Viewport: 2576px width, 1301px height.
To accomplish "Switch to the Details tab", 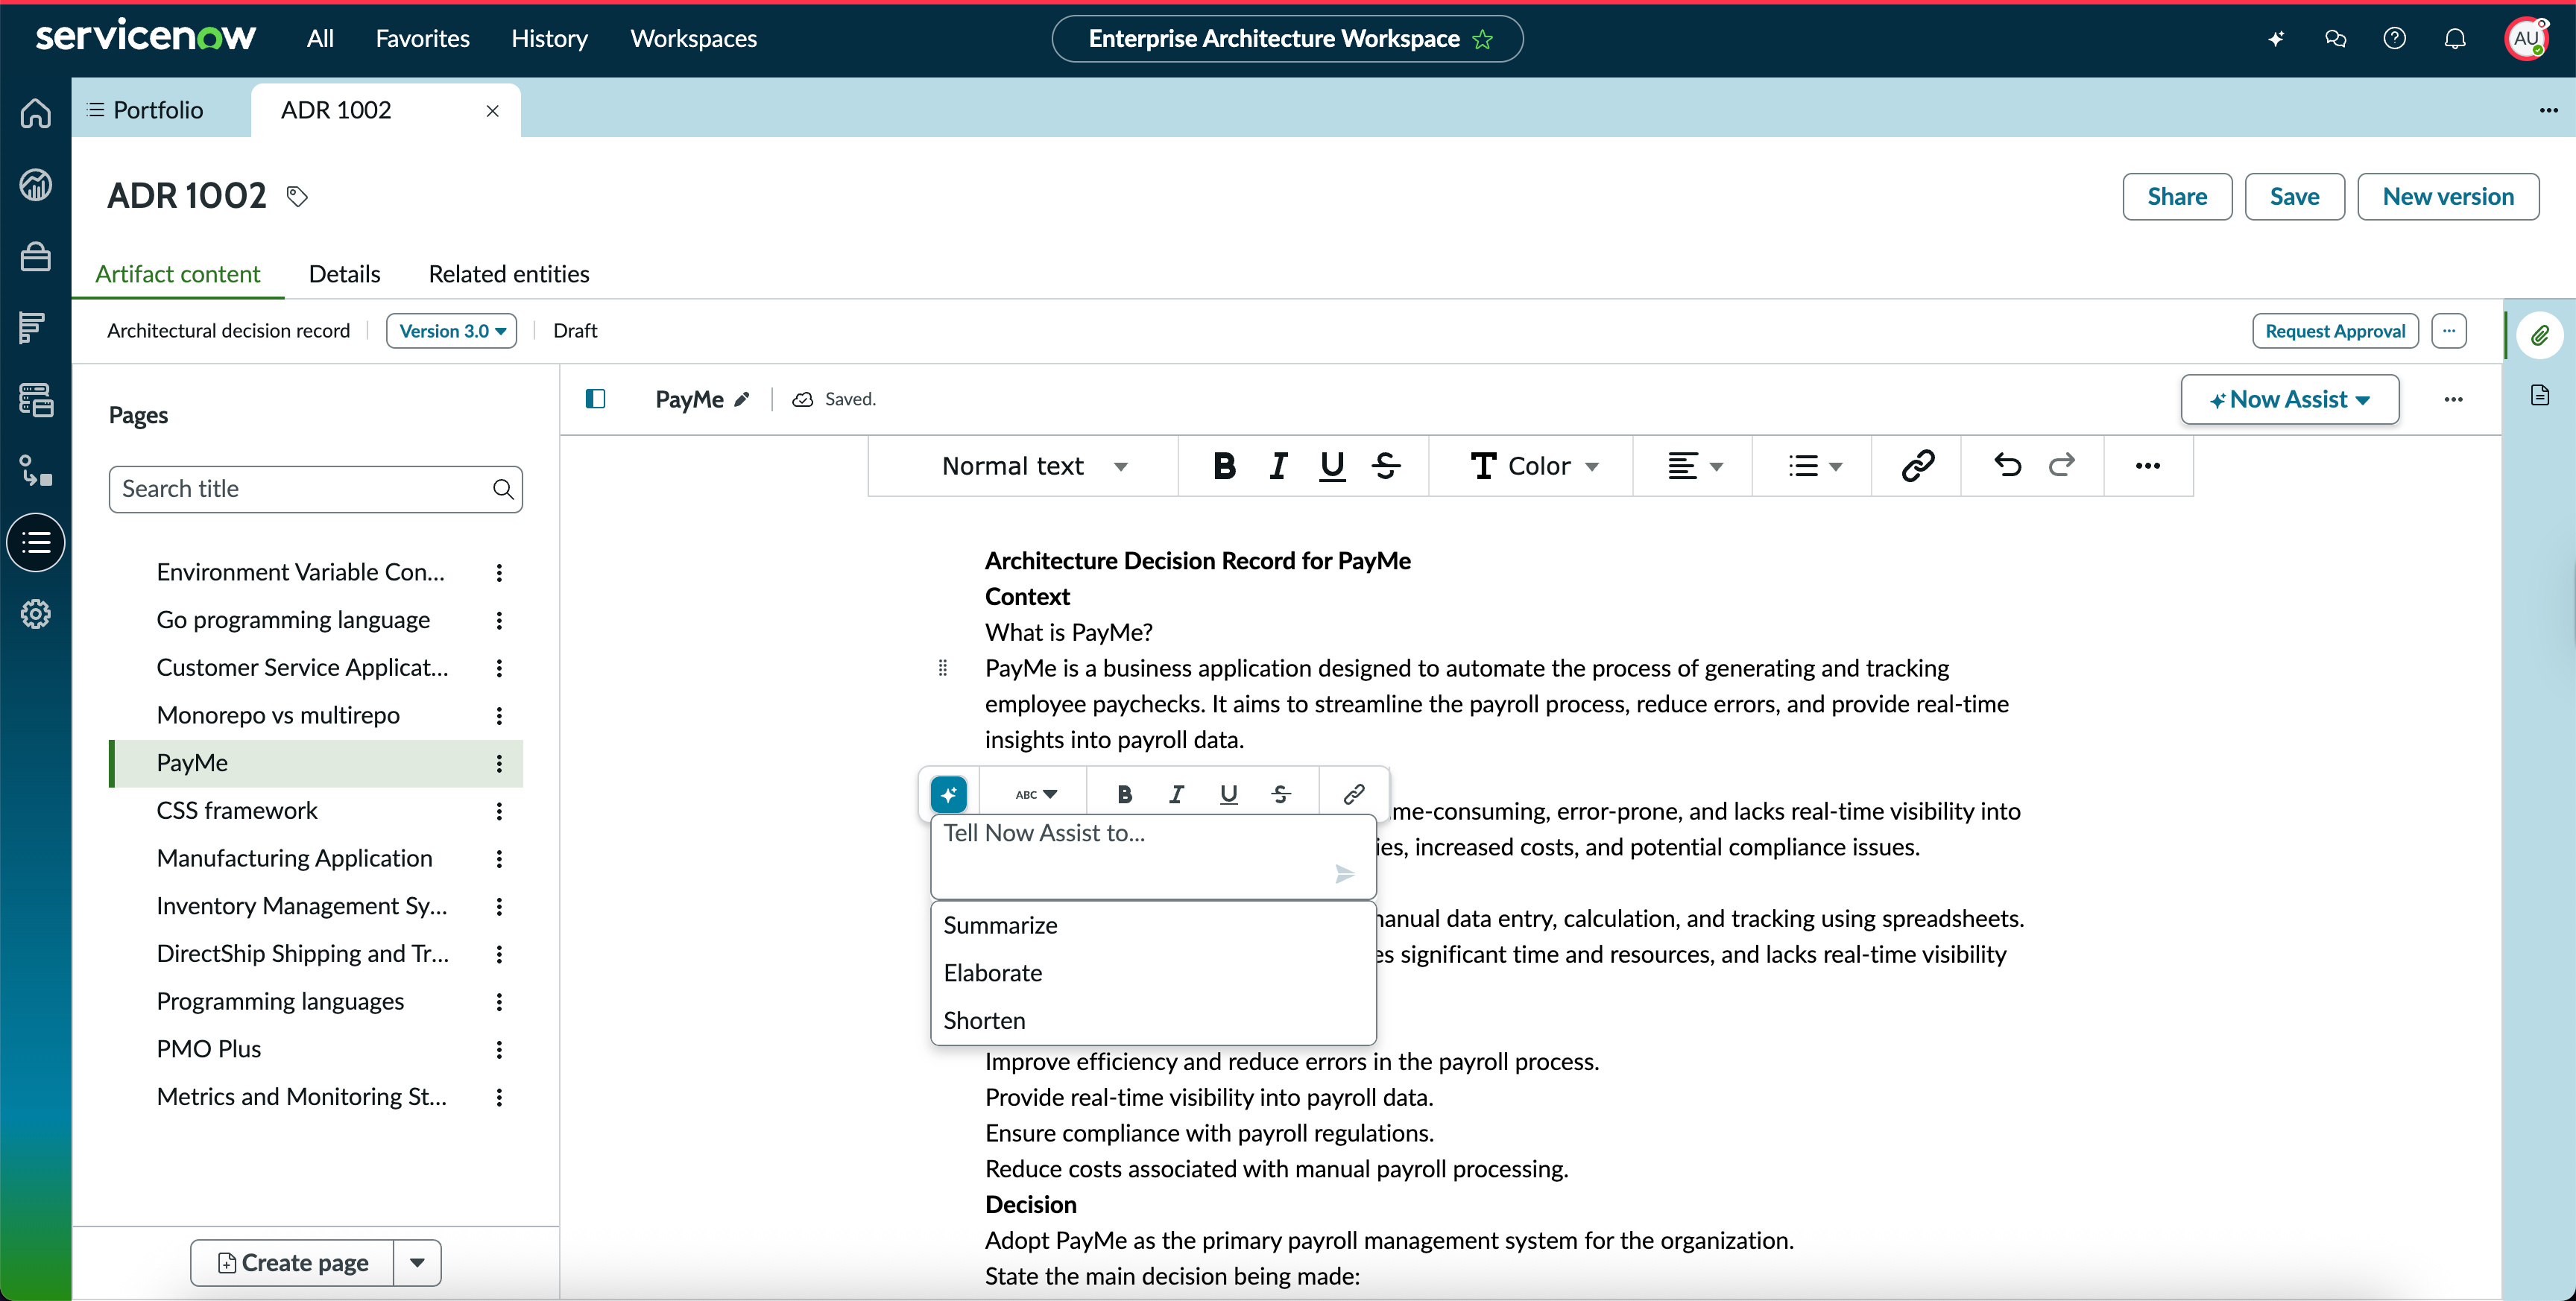I will click(345, 274).
